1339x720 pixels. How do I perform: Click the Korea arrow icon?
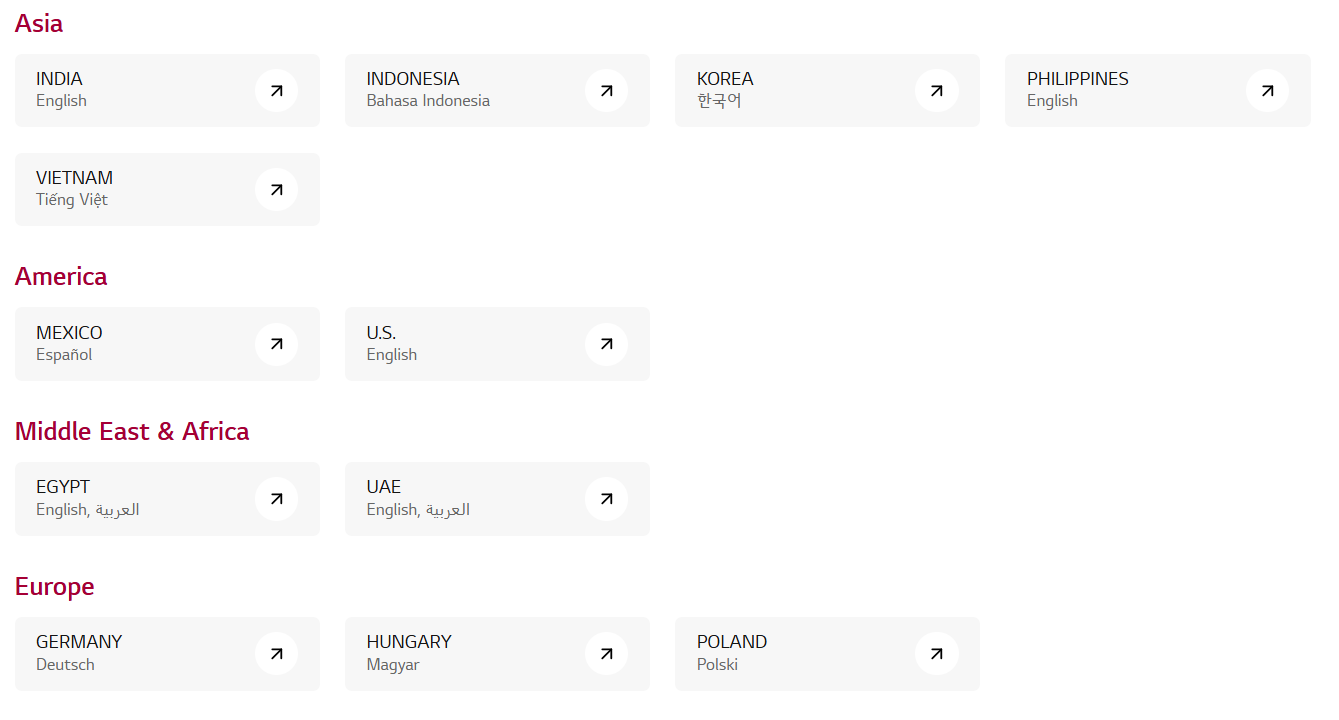[x=936, y=91]
